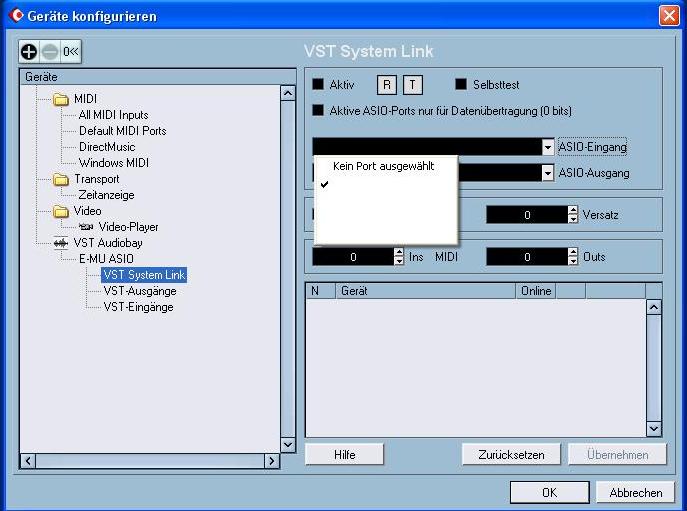
Task: Click the Zurücksetzen button
Action: click(x=511, y=454)
